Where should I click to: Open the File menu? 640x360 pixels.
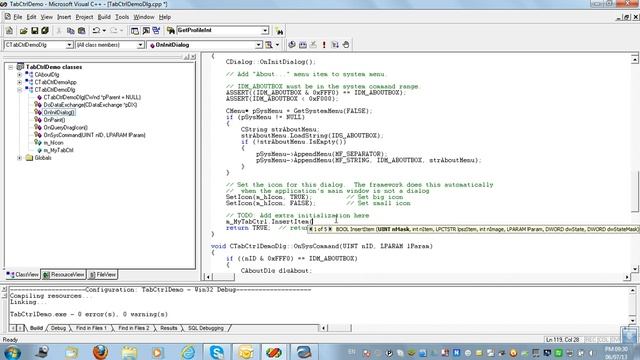click(x=18, y=17)
